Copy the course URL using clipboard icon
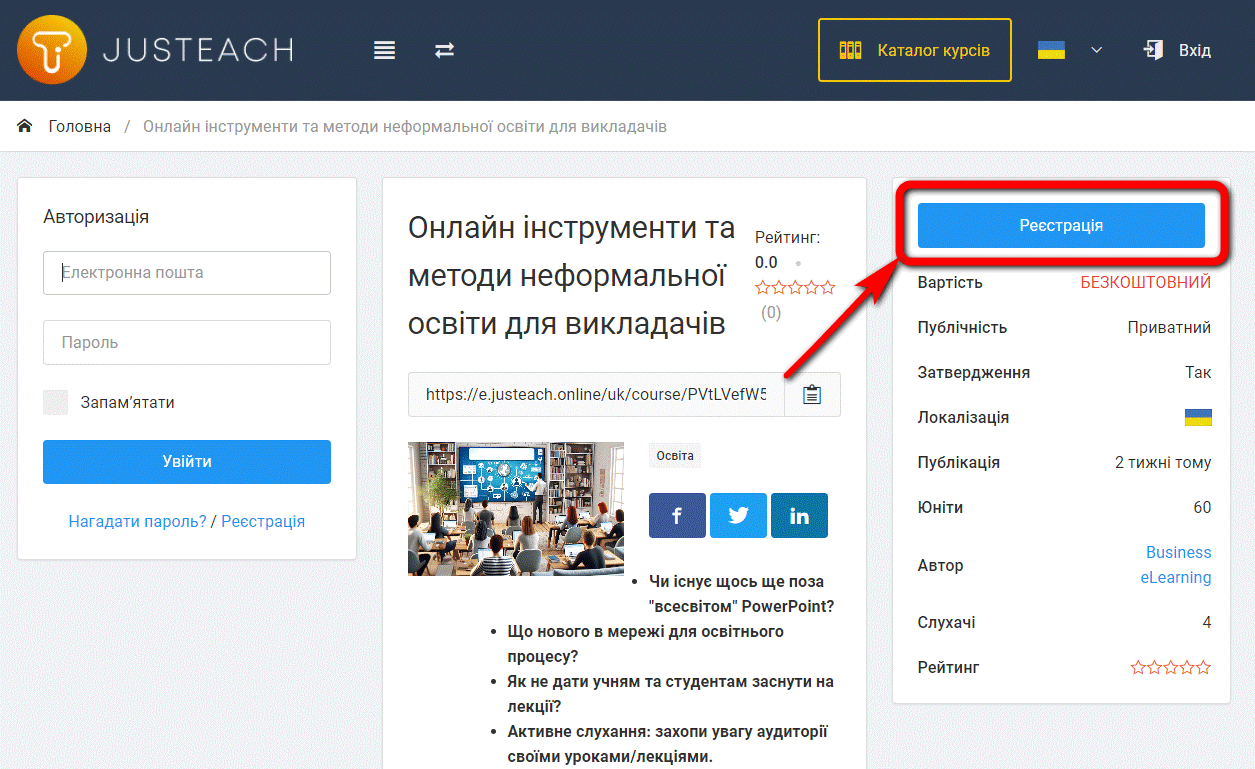This screenshot has width=1255, height=769. click(813, 394)
